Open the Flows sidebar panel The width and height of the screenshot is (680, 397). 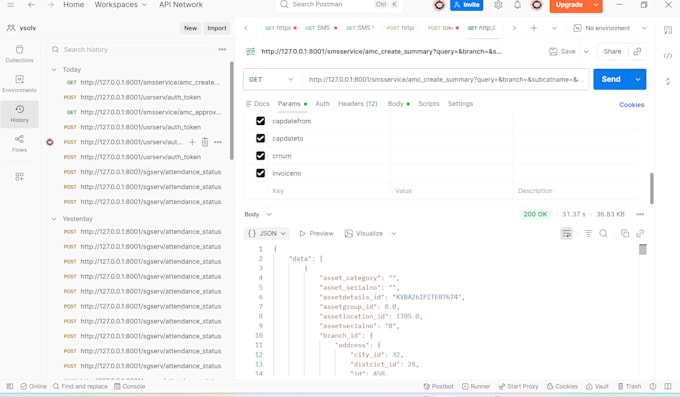(19, 144)
